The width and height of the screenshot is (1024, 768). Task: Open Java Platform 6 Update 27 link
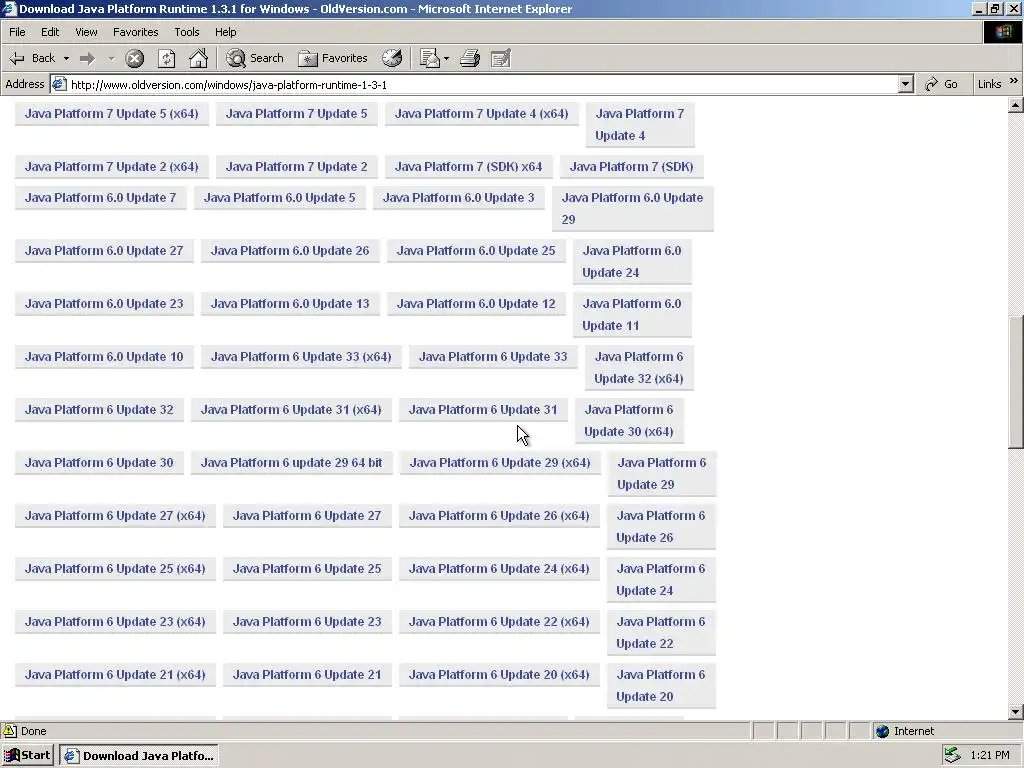click(x=307, y=515)
